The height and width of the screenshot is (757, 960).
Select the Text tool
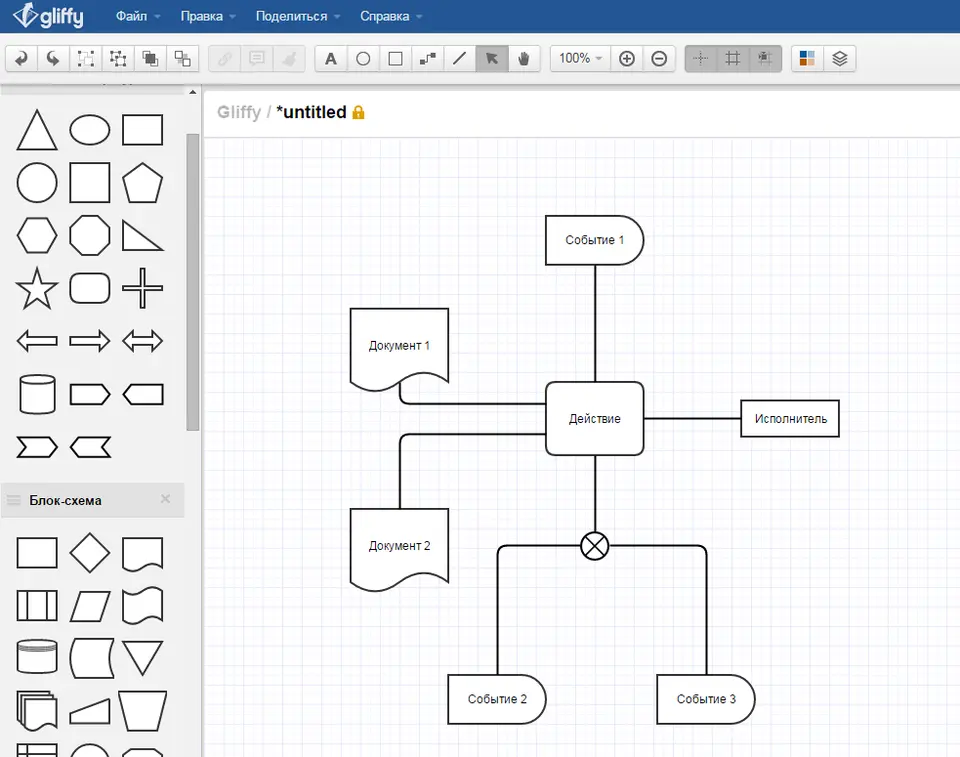[x=331, y=59]
